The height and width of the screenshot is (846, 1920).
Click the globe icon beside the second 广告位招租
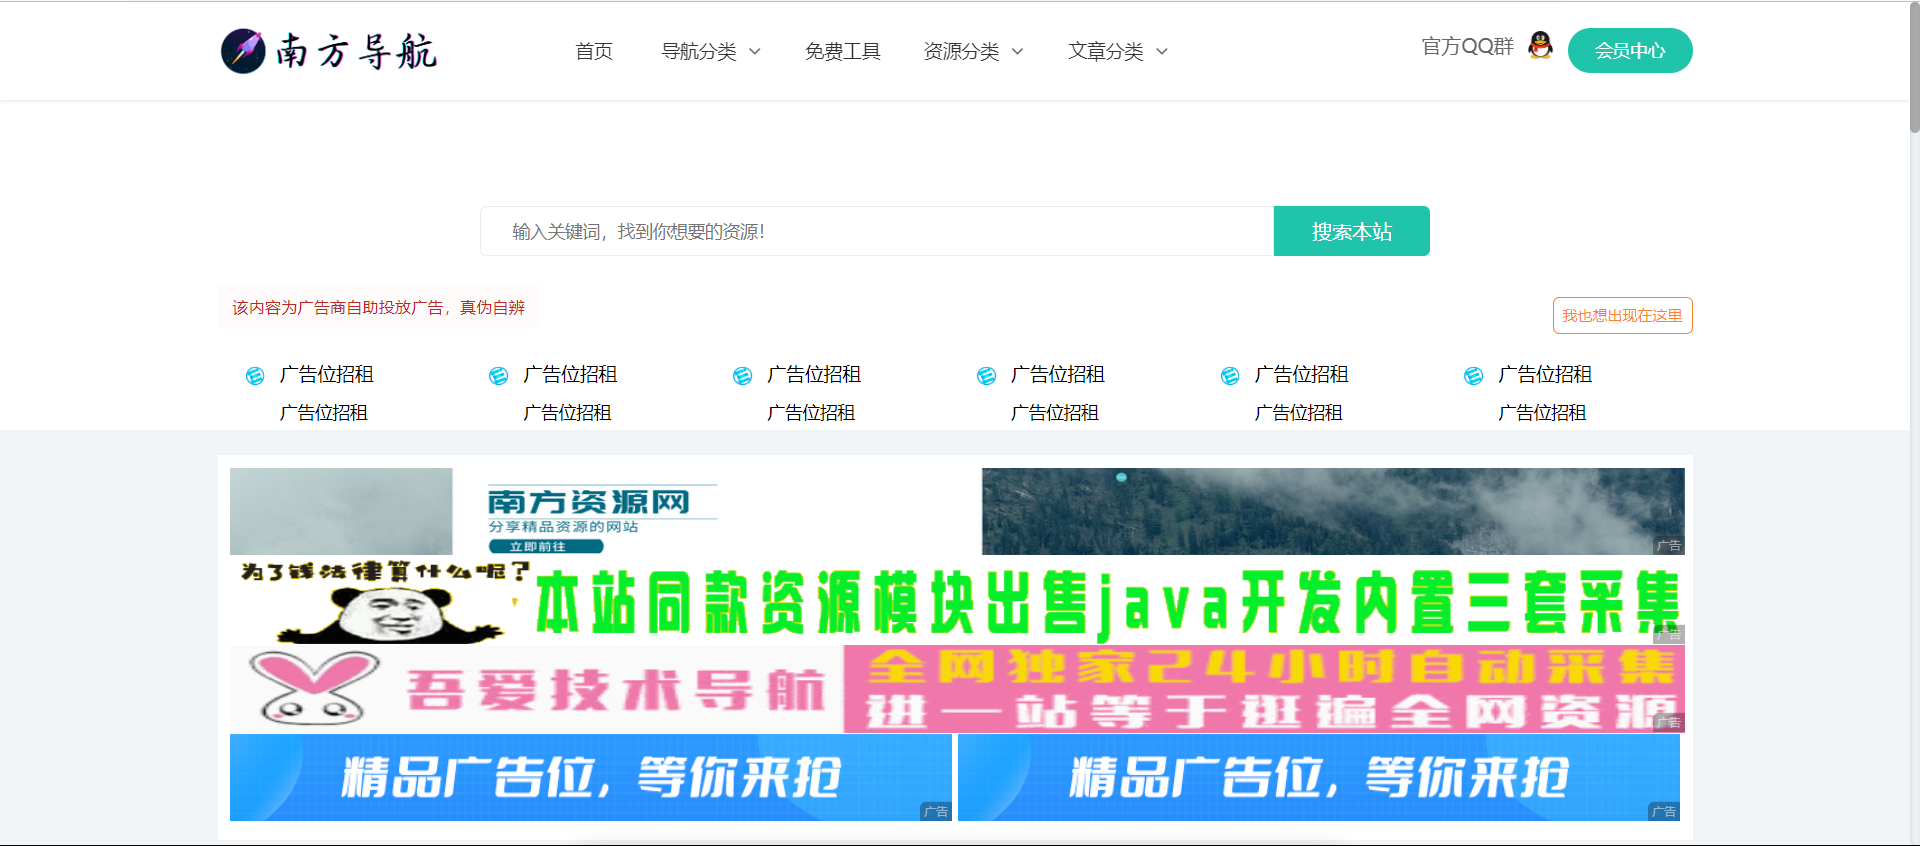[499, 376]
